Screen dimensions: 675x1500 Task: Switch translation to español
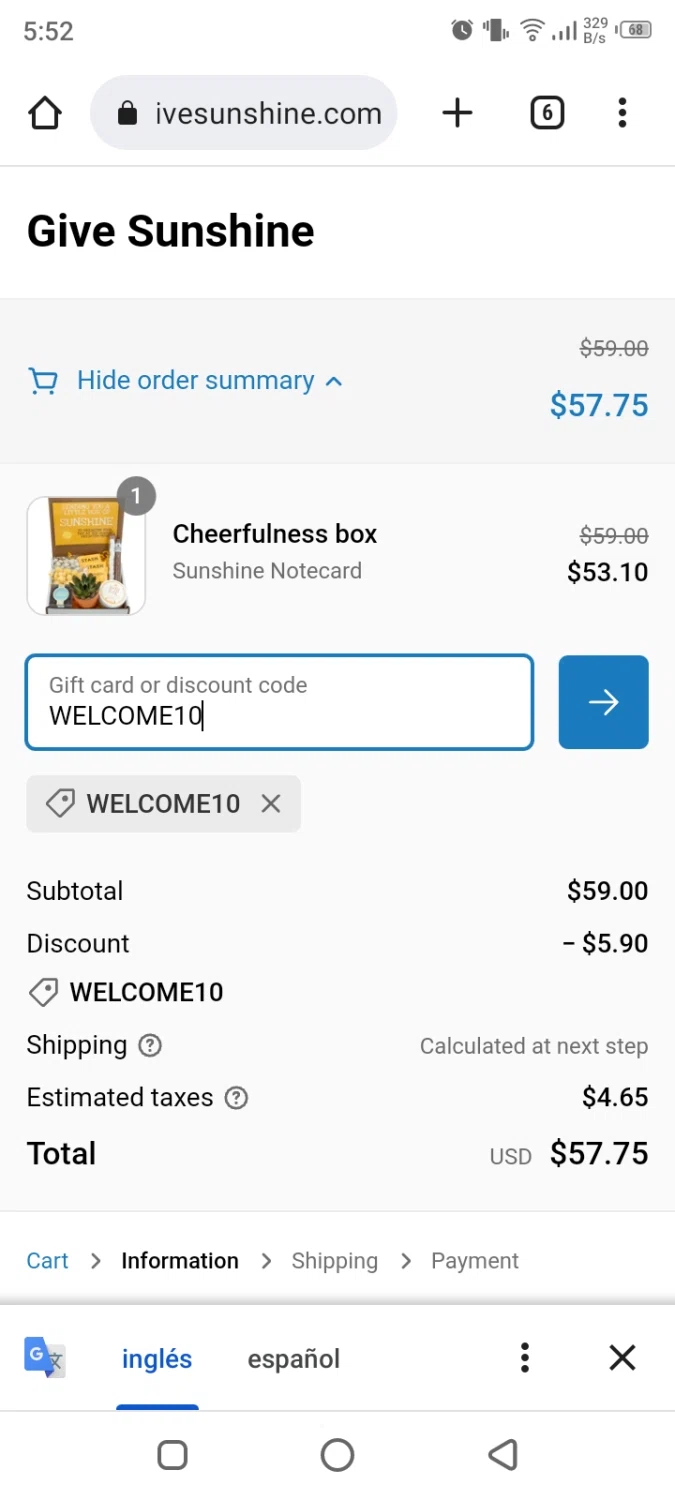point(294,1359)
